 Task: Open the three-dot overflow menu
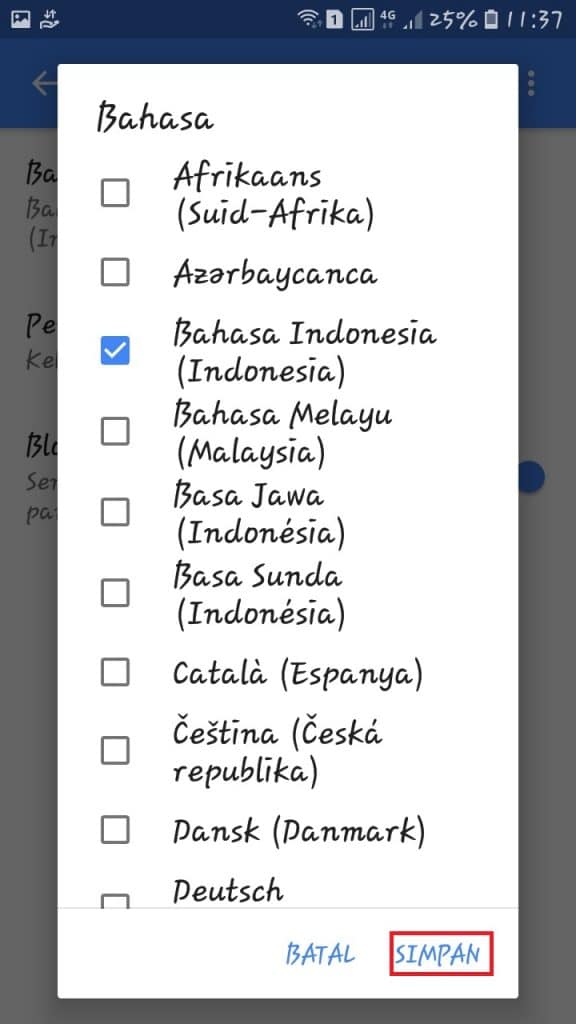coord(529,84)
